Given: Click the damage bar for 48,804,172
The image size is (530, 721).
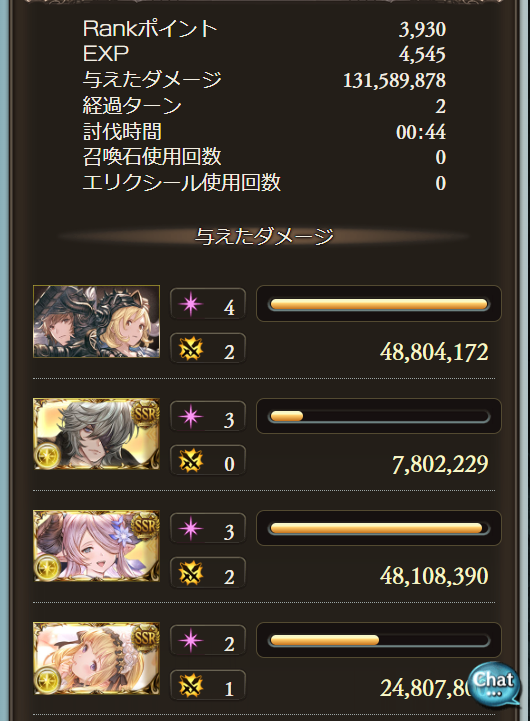Looking at the screenshot, I should point(379,304).
